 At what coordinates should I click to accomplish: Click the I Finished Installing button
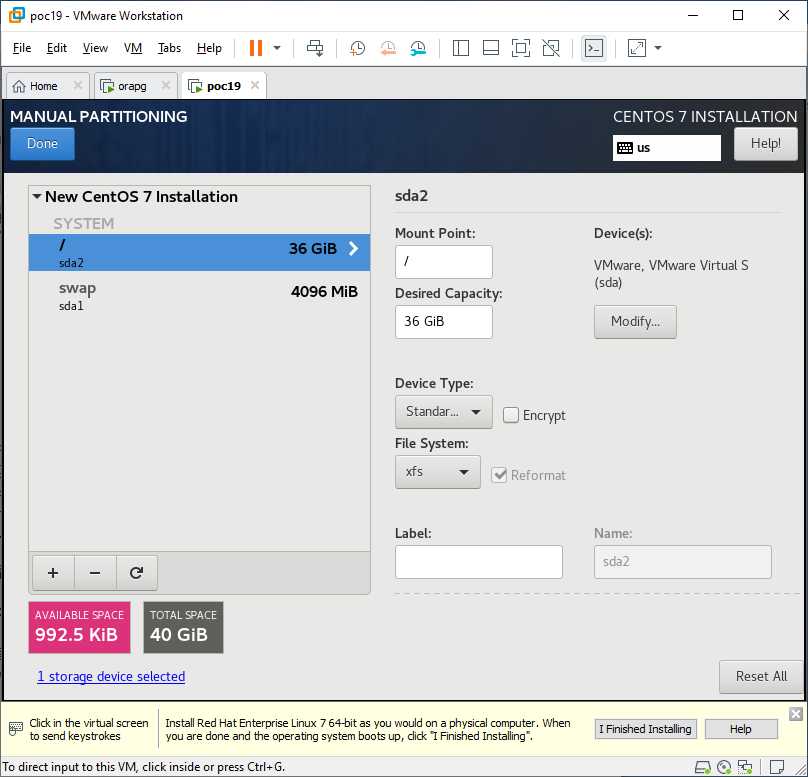(646, 729)
